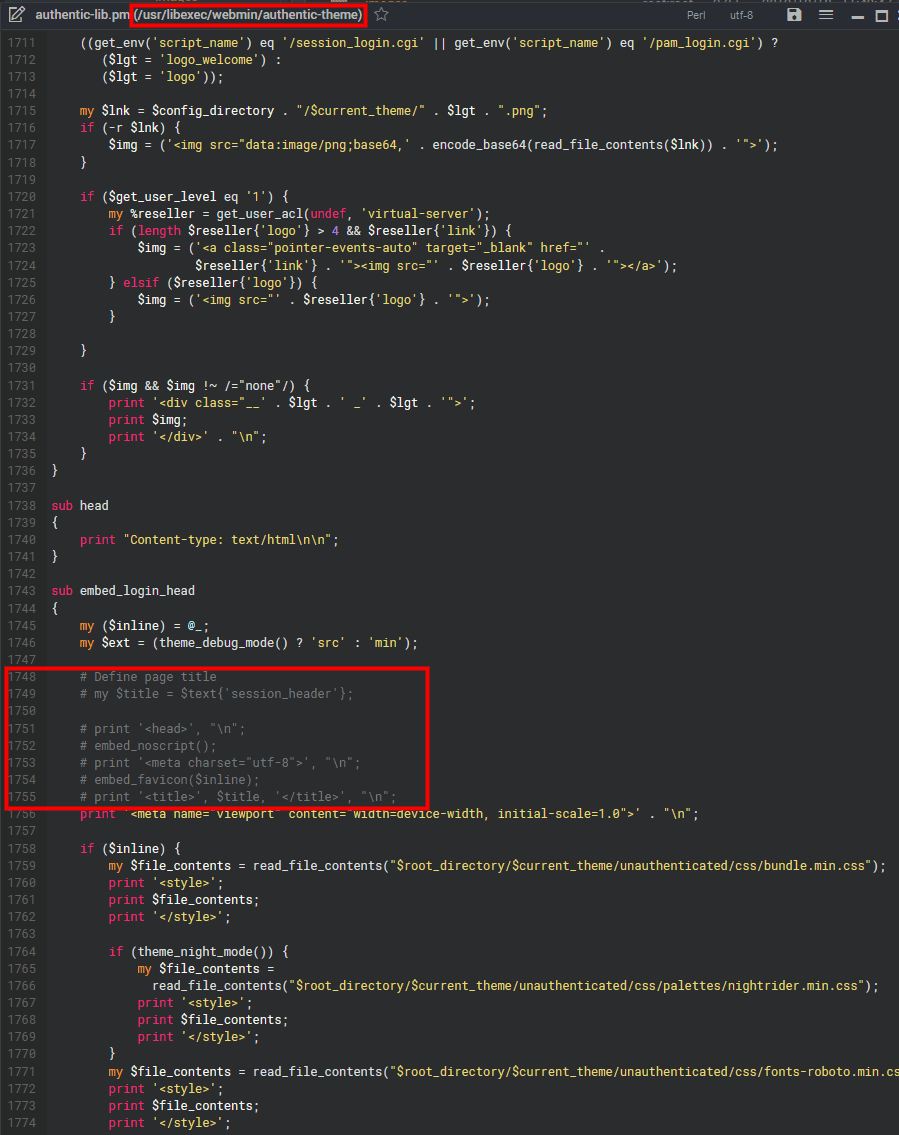This screenshot has width=899, height=1135.
Task: Click the nightrider.min.css path line
Action: pyautogui.click(x=515, y=986)
